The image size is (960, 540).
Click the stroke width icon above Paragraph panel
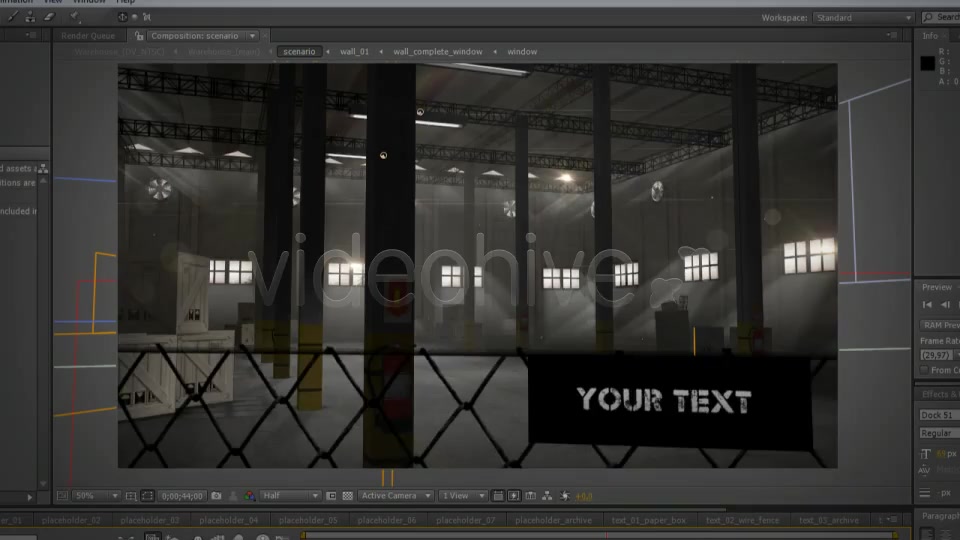tap(925, 493)
